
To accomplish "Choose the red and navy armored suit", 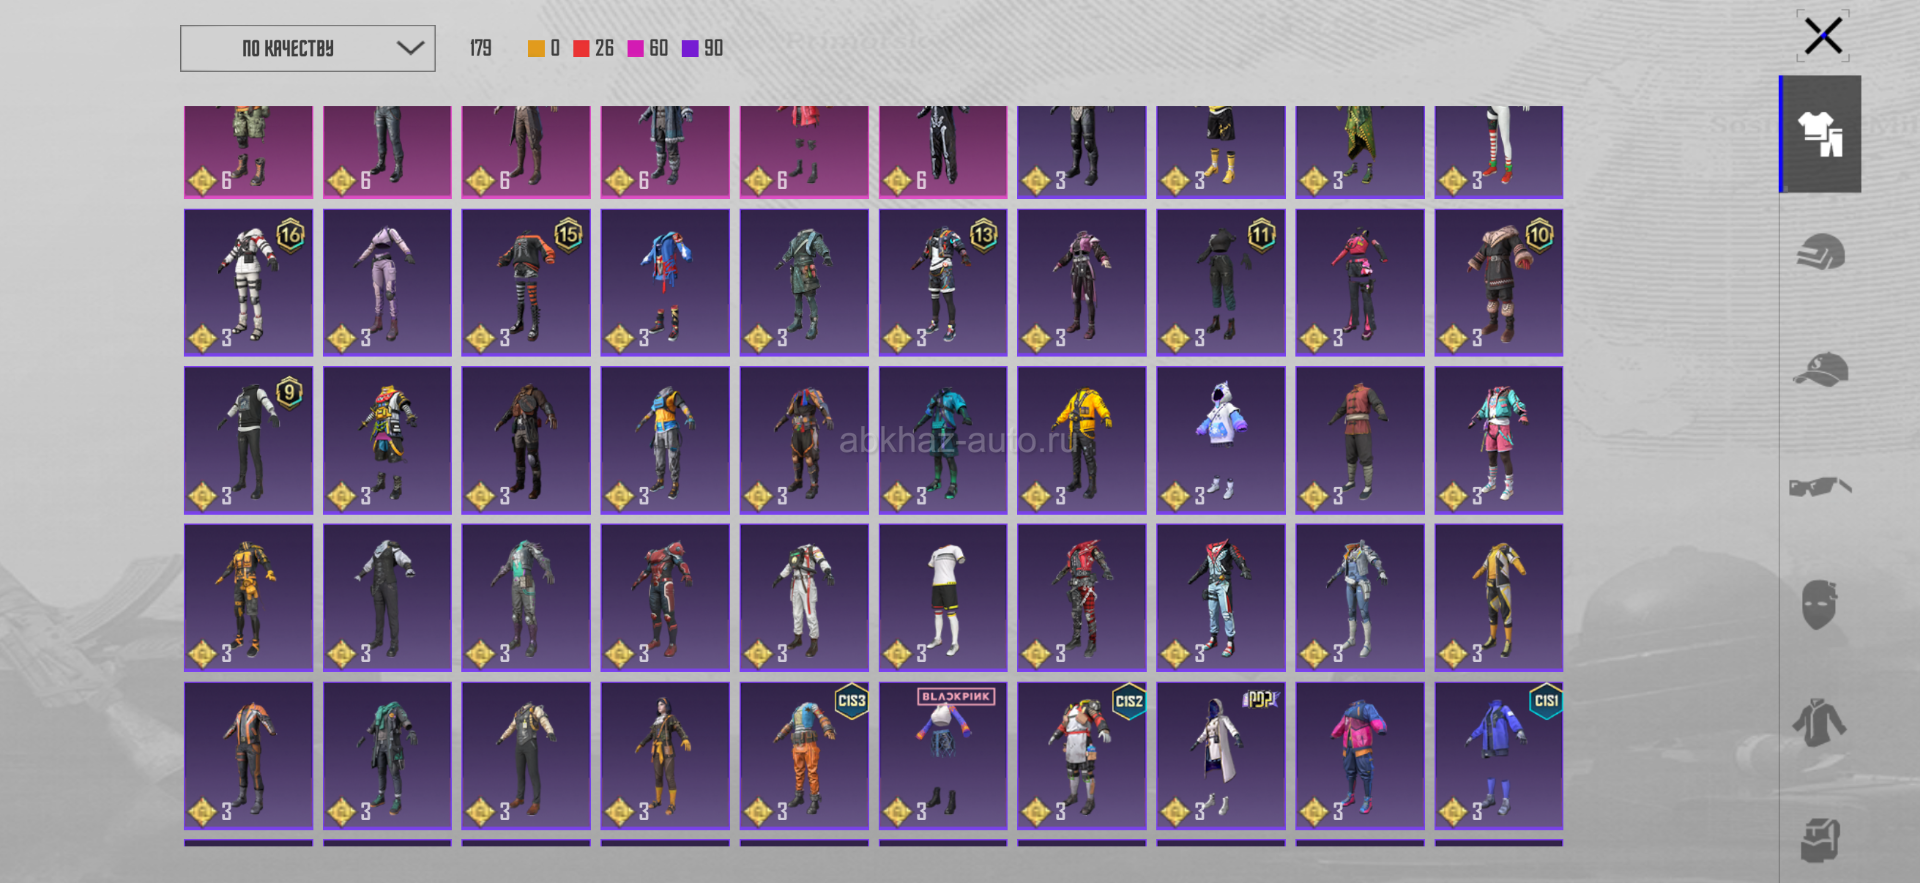I will (x=665, y=598).
